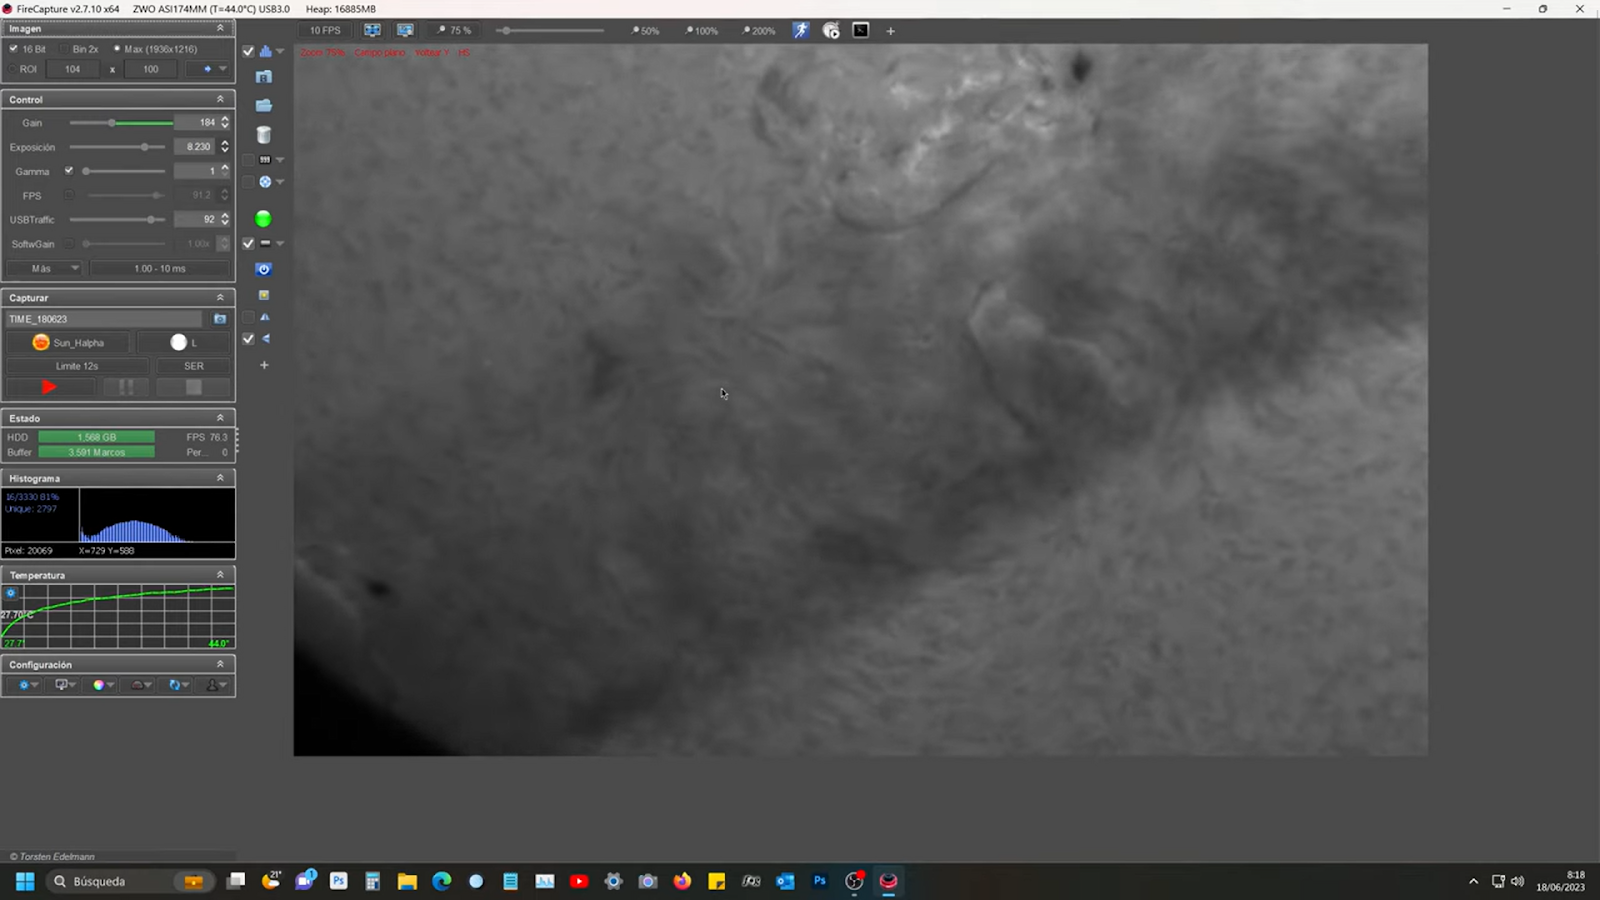Click the gear icon in Temperatura graph
This screenshot has height=900, width=1600.
pos(11,593)
